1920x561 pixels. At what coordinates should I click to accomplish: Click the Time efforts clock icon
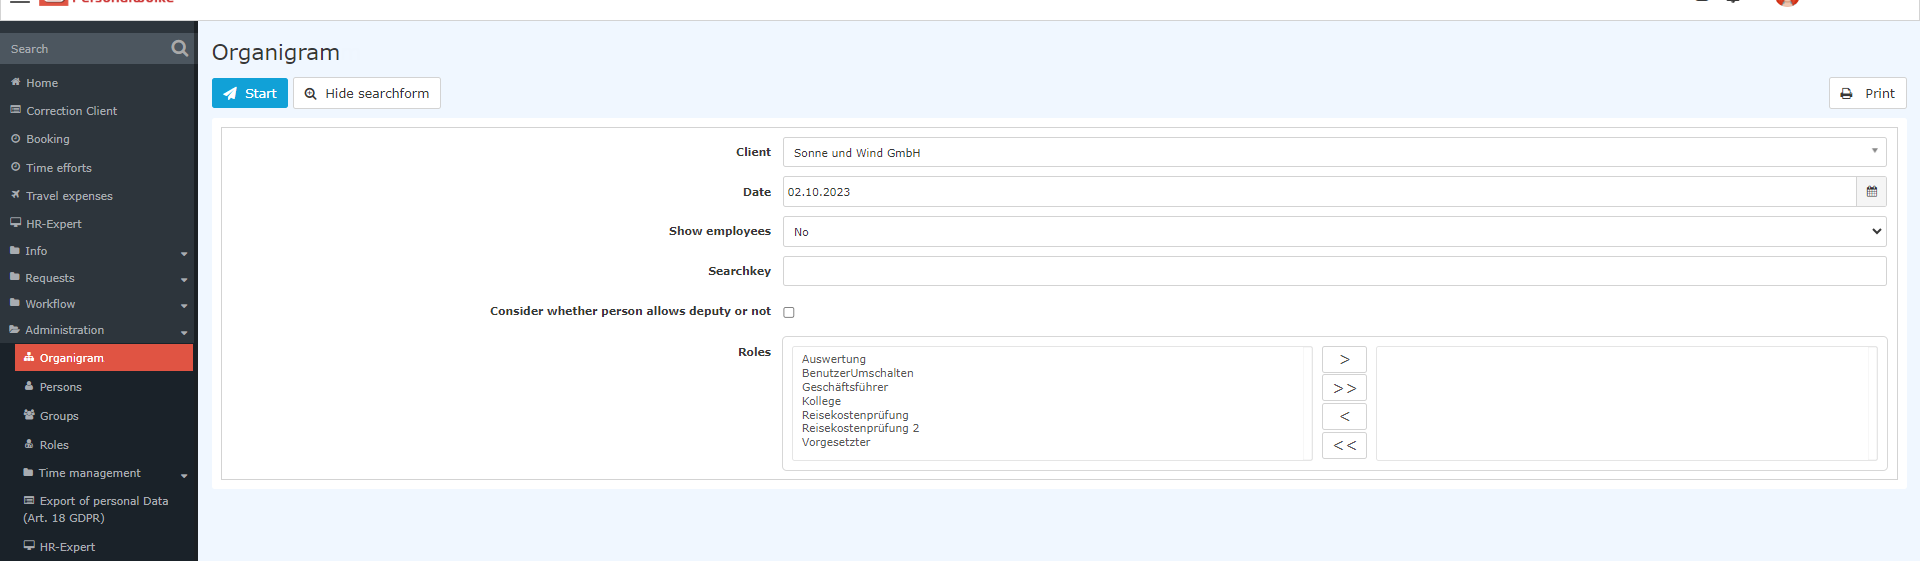(x=15, y=167)
